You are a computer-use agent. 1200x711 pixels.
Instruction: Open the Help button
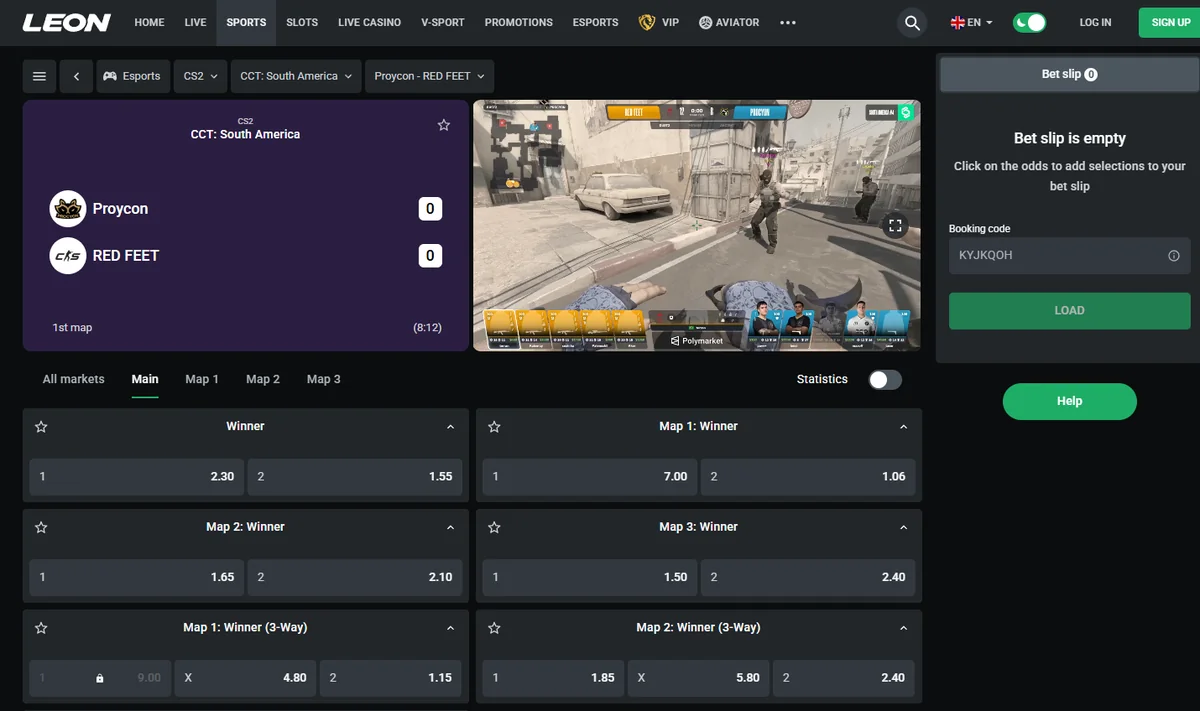pyautogui.click(x=1069, y=401)
